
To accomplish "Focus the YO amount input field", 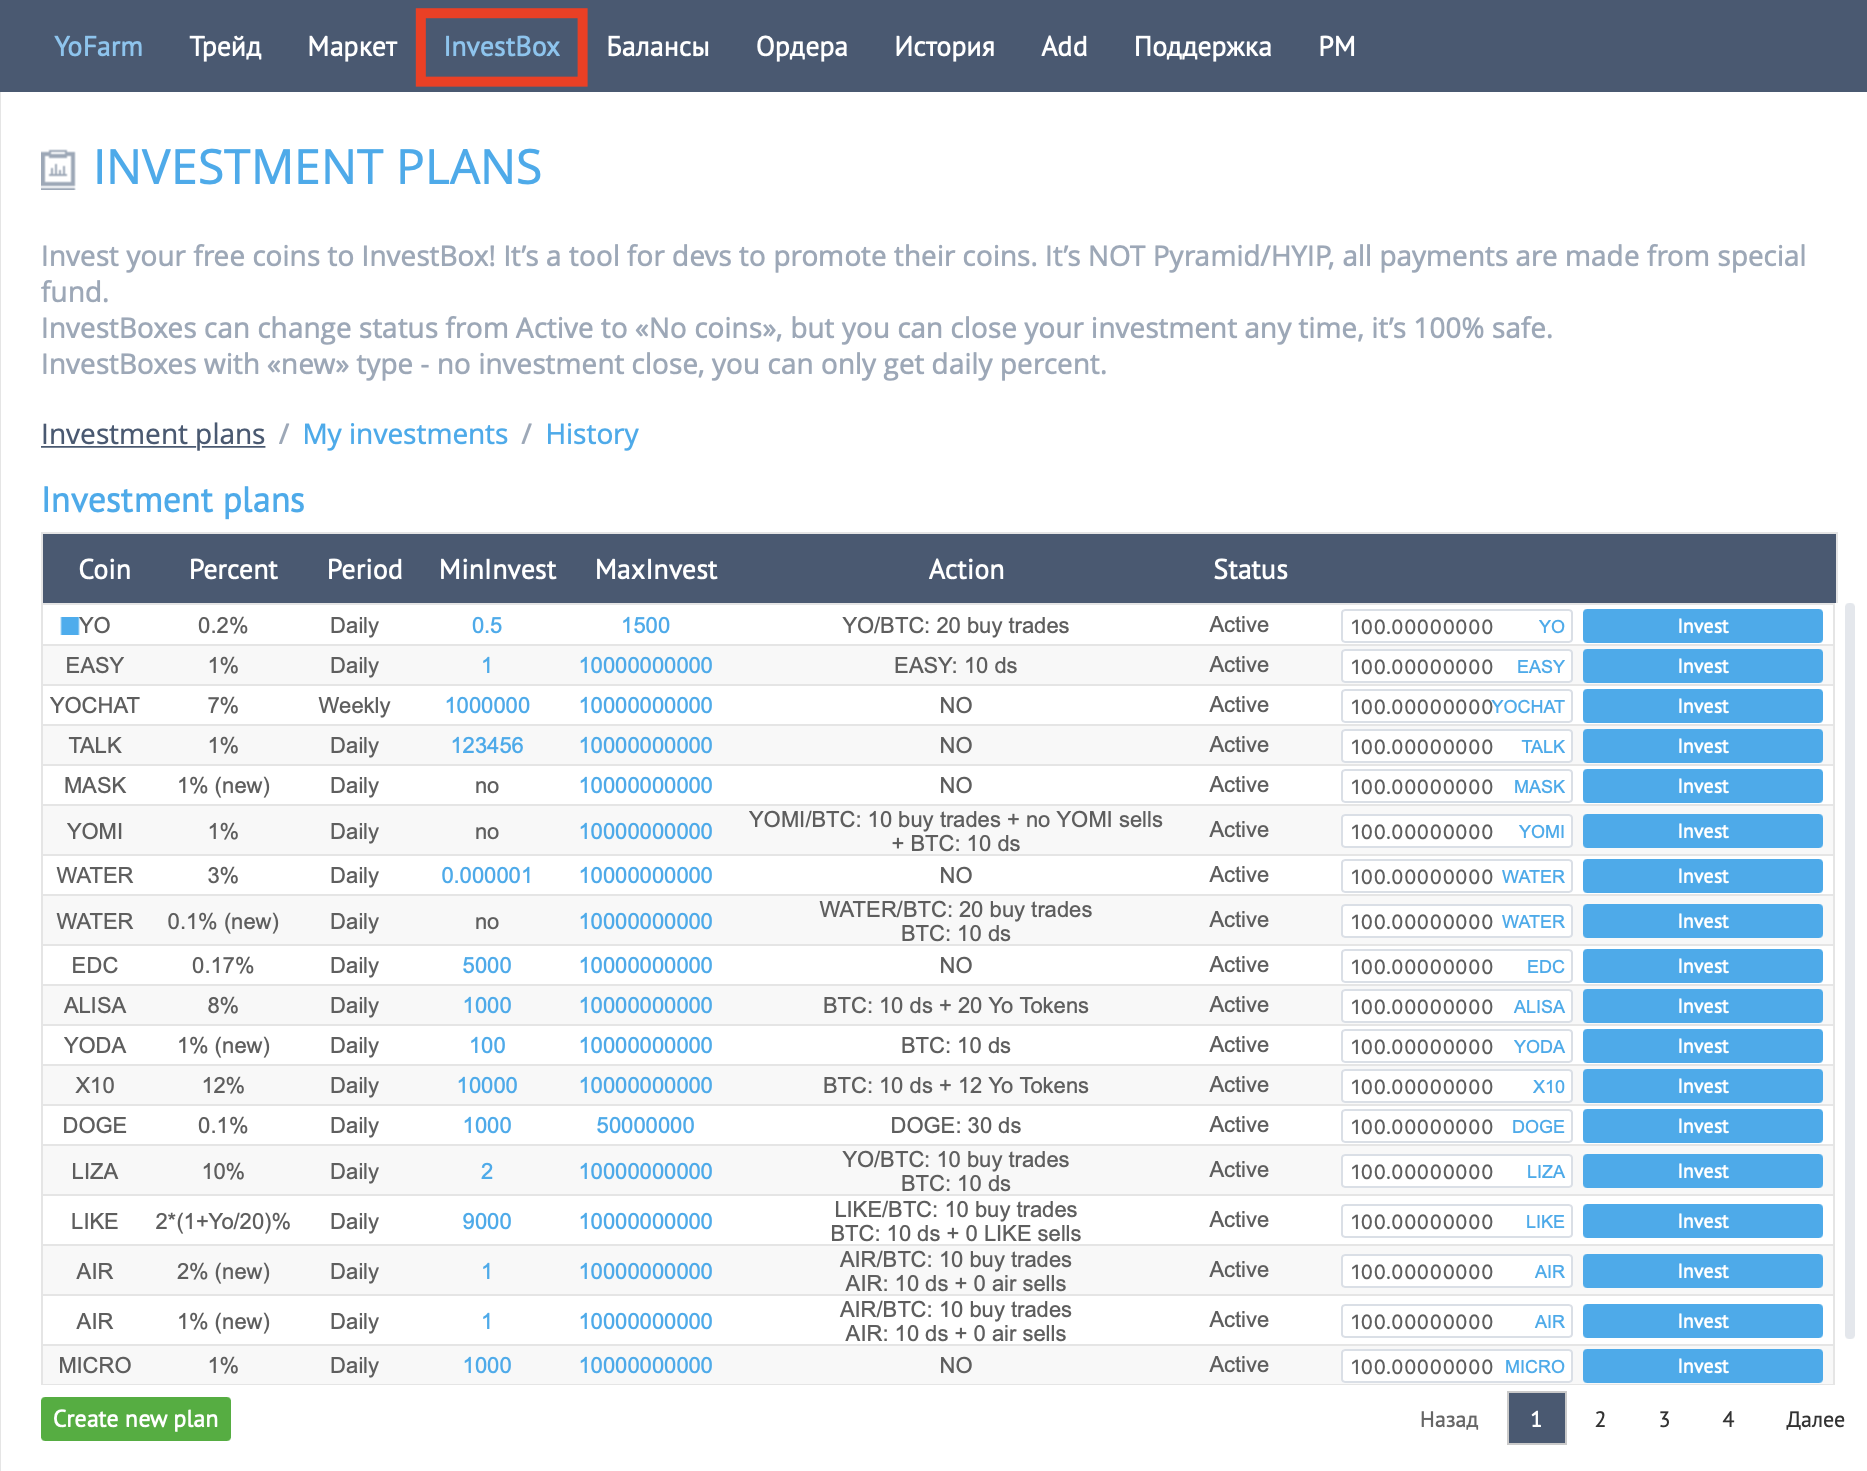I will tap(1456, 626).
